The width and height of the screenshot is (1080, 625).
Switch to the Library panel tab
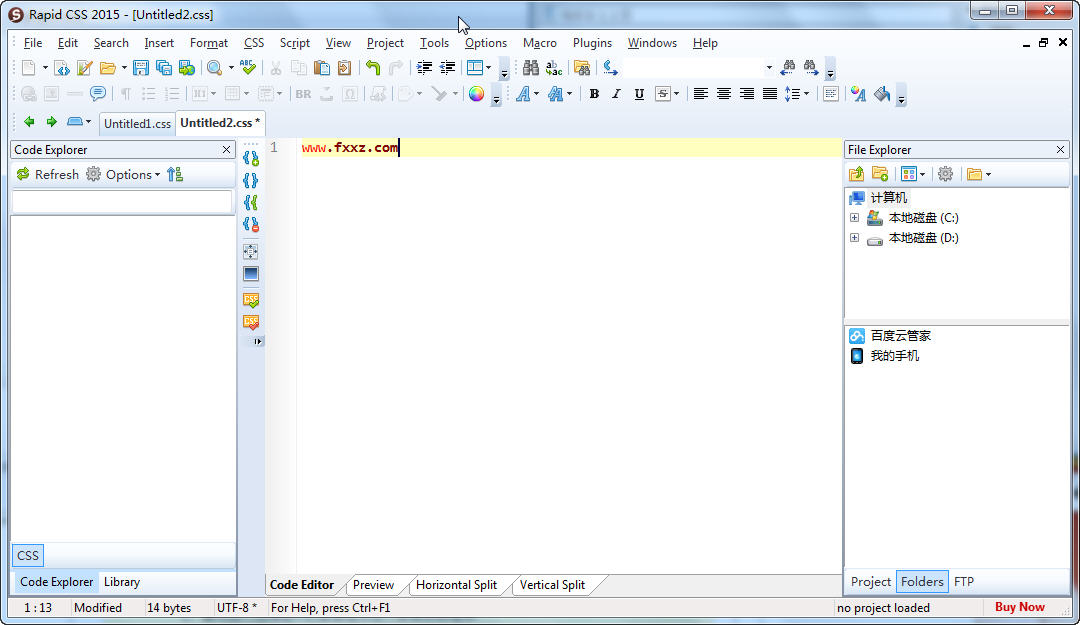(122, 582)
